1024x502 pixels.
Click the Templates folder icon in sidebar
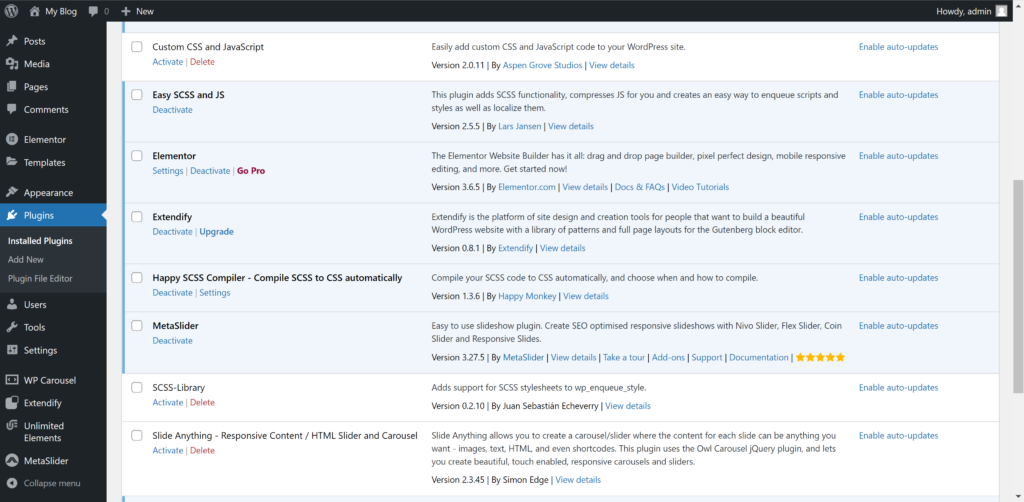[11, 163]
